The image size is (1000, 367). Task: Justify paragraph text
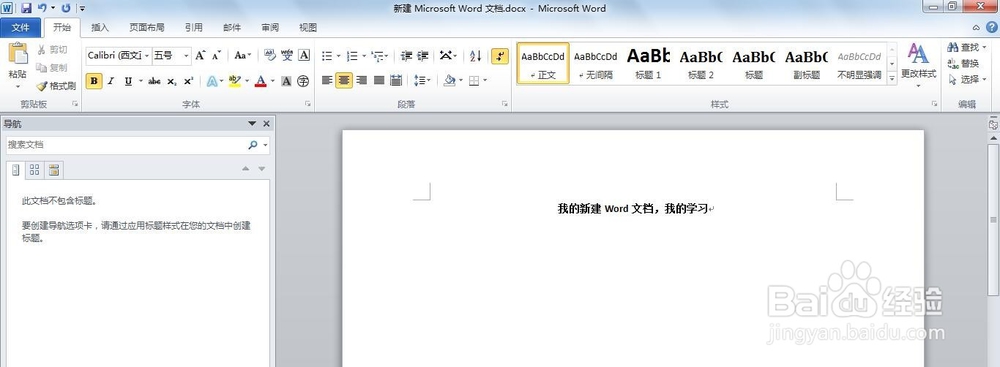(379, 80)
